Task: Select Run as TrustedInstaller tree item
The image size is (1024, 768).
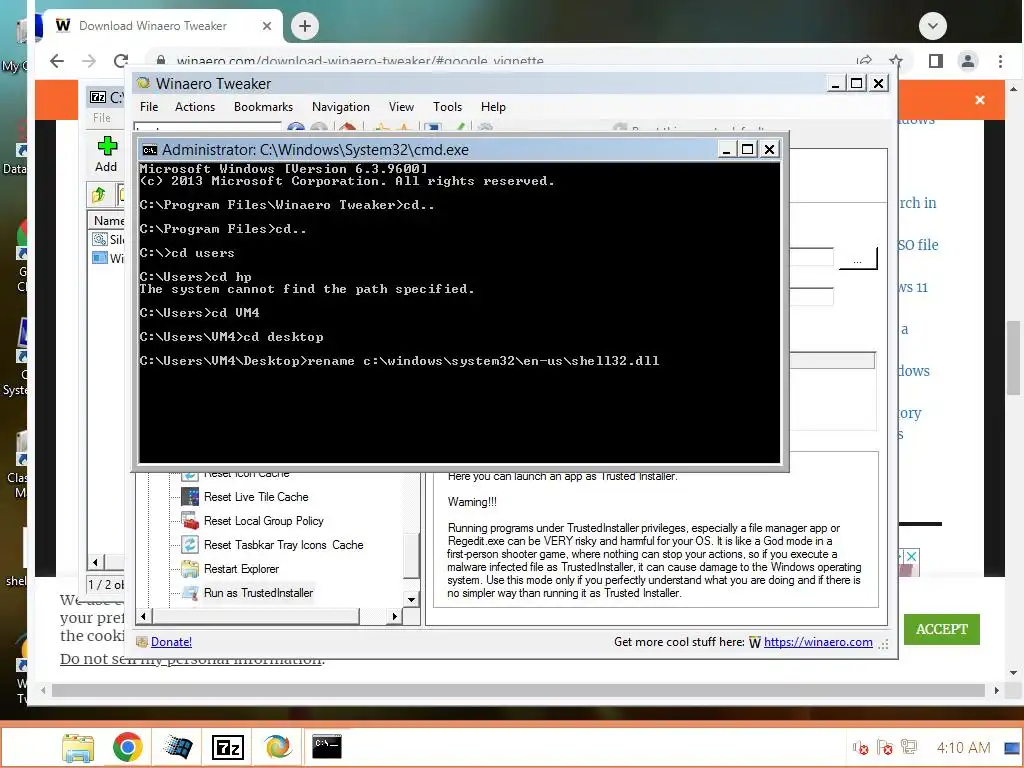Action: [x=258, y=593]
